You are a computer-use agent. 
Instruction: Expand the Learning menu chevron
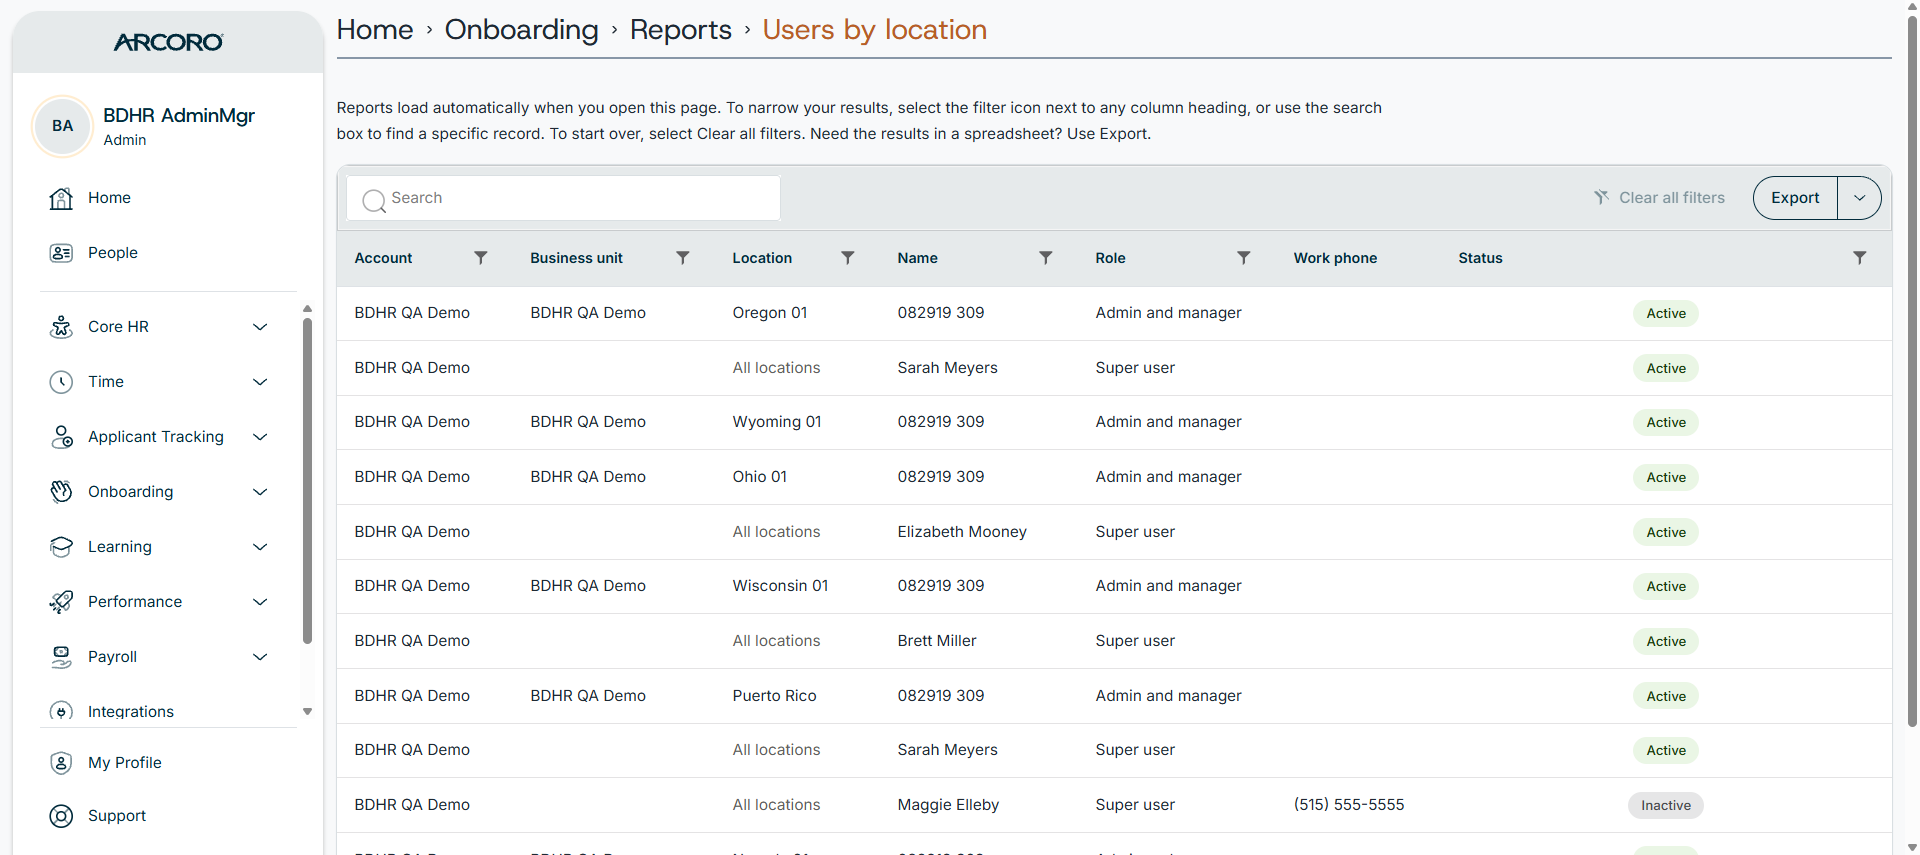click(260, 547)
